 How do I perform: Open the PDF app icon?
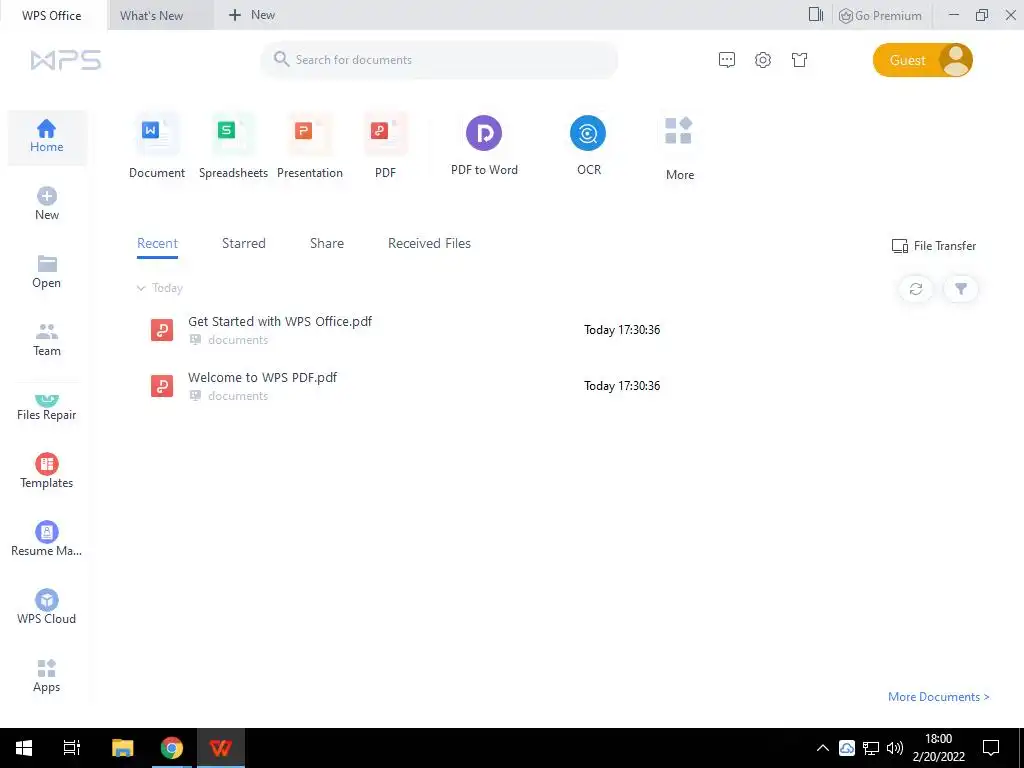385,146
